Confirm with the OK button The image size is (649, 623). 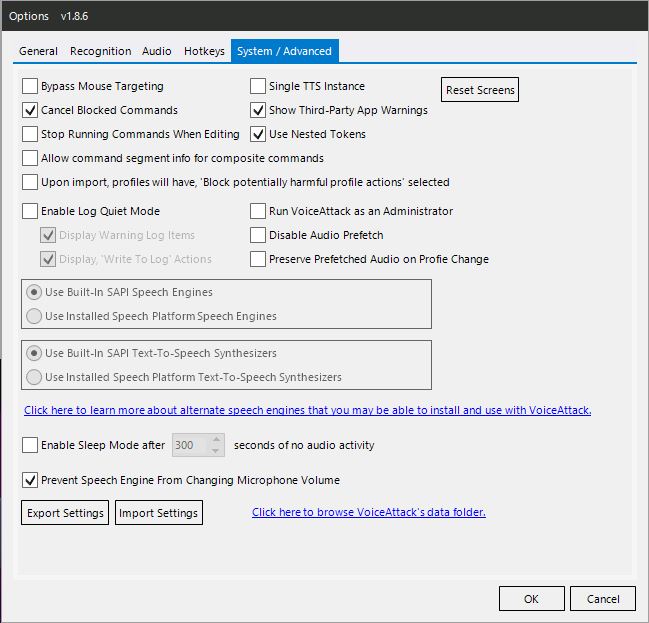[531, 599]
